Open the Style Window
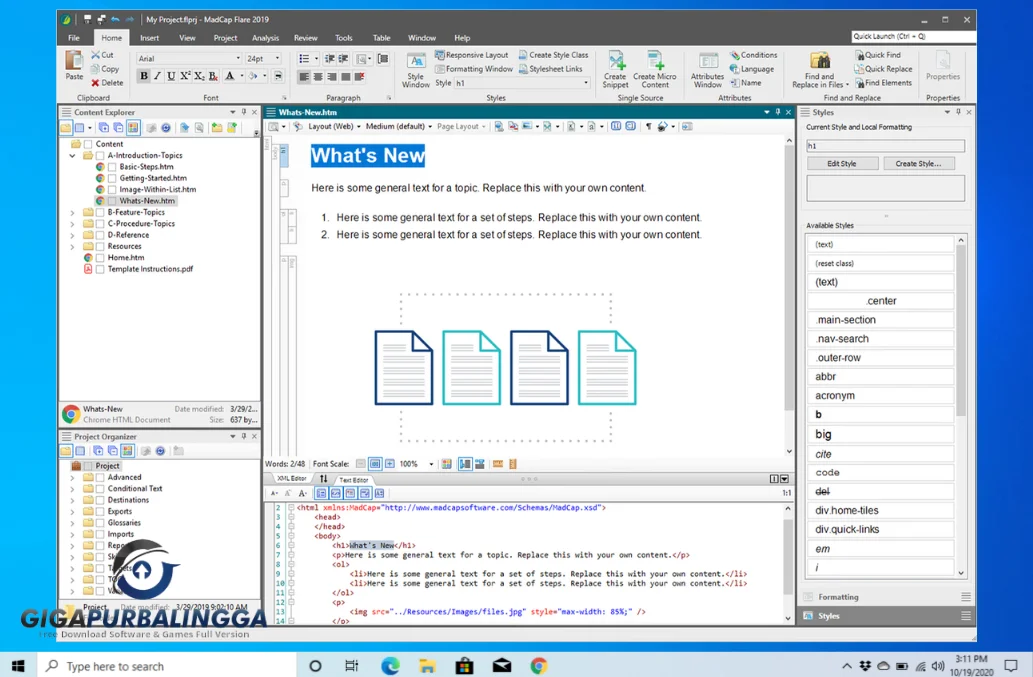The image size is (1033, 677). [x=416, y=70]
